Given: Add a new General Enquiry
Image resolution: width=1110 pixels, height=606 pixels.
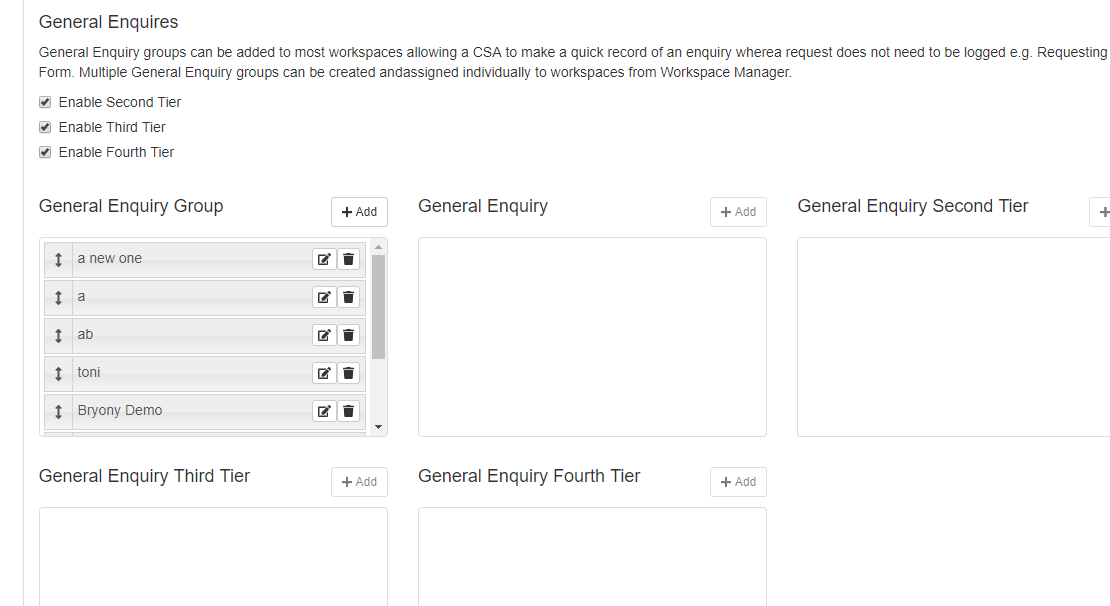Looking at the screenshot, I should click(x=737, y=211).
